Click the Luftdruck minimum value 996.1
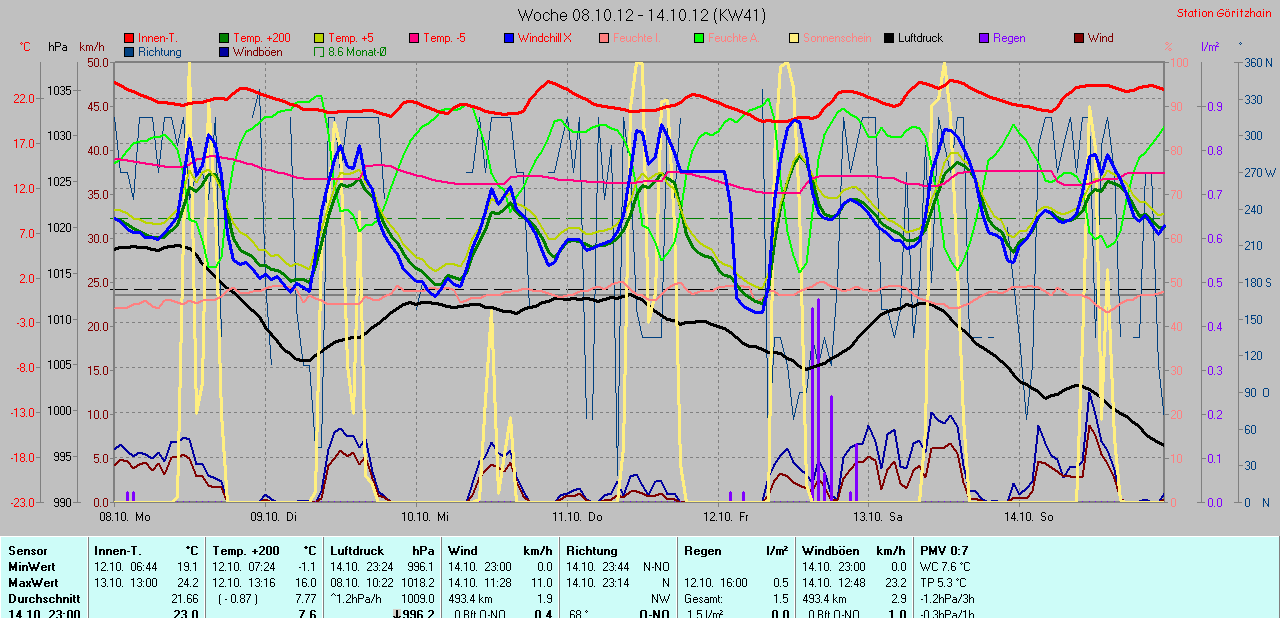 tap(419, 567)
